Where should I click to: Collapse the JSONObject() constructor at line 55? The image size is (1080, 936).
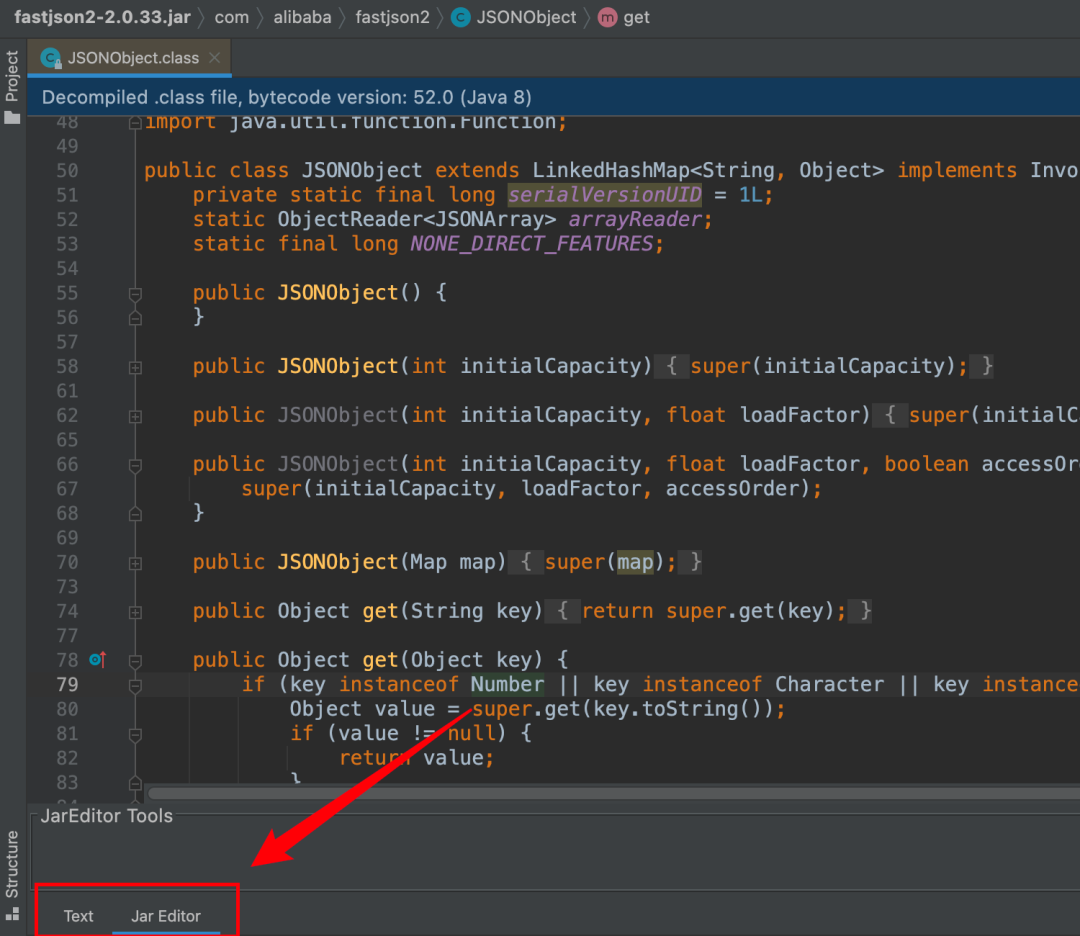click(x=136, y=294)
